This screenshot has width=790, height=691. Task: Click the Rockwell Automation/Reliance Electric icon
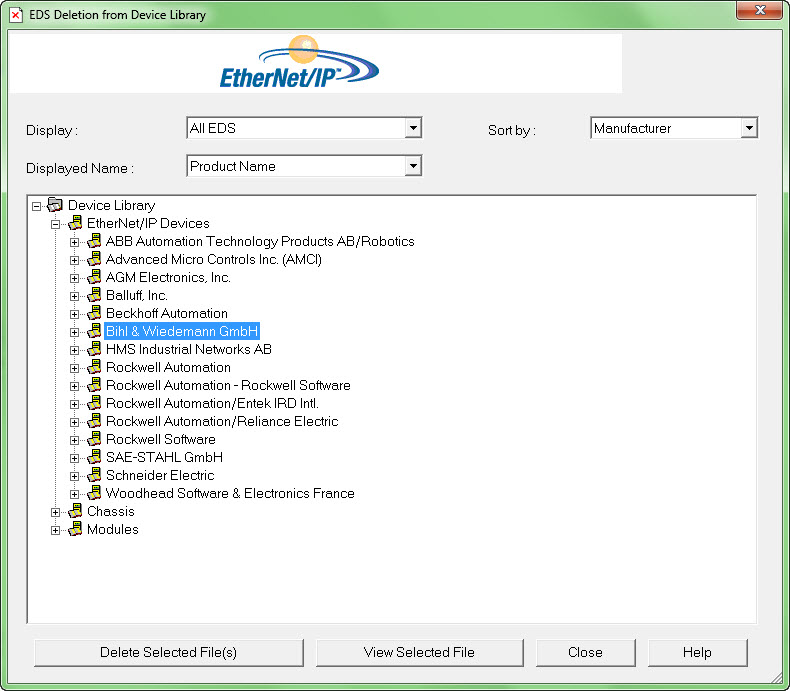(94, 421)
